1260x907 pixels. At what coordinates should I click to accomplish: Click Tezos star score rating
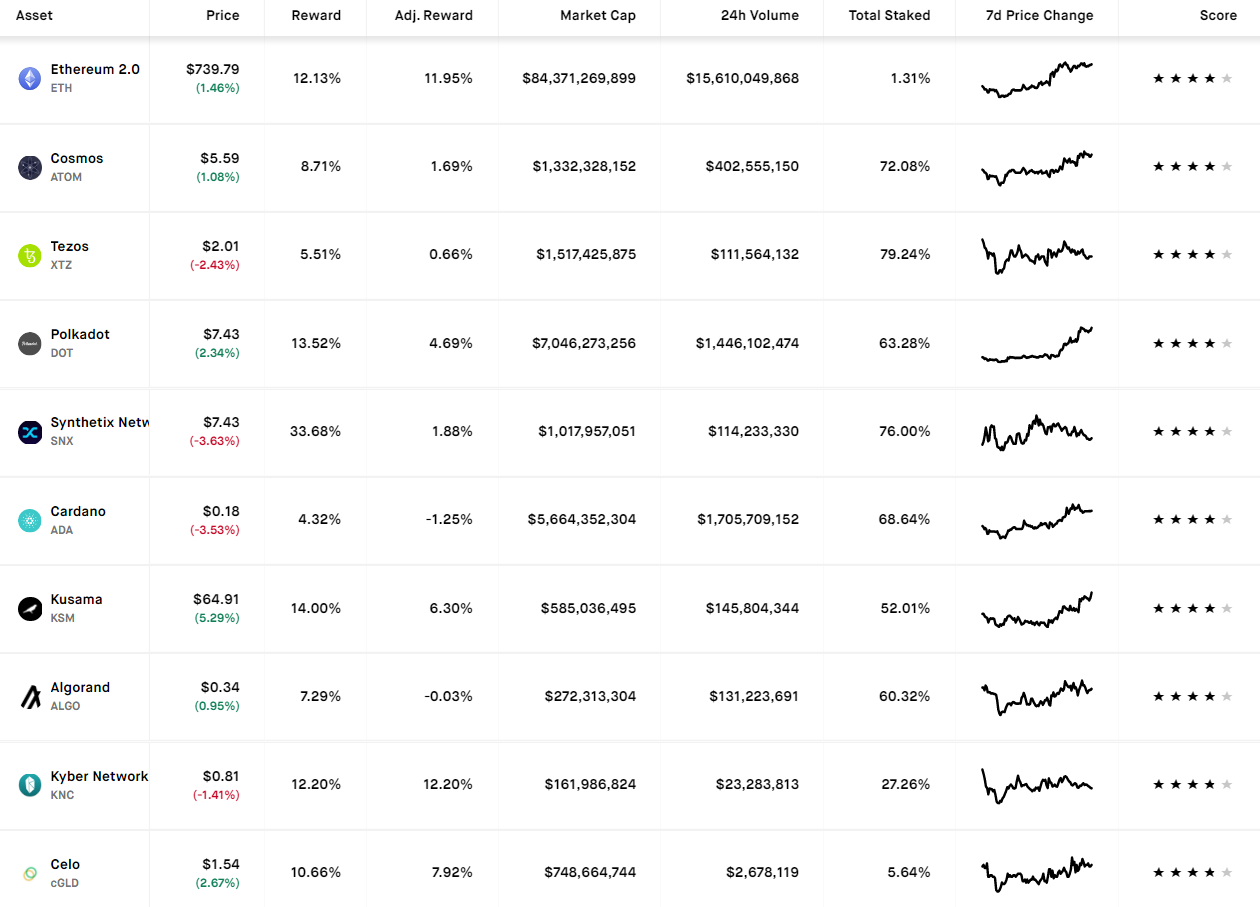[1192, 255]
